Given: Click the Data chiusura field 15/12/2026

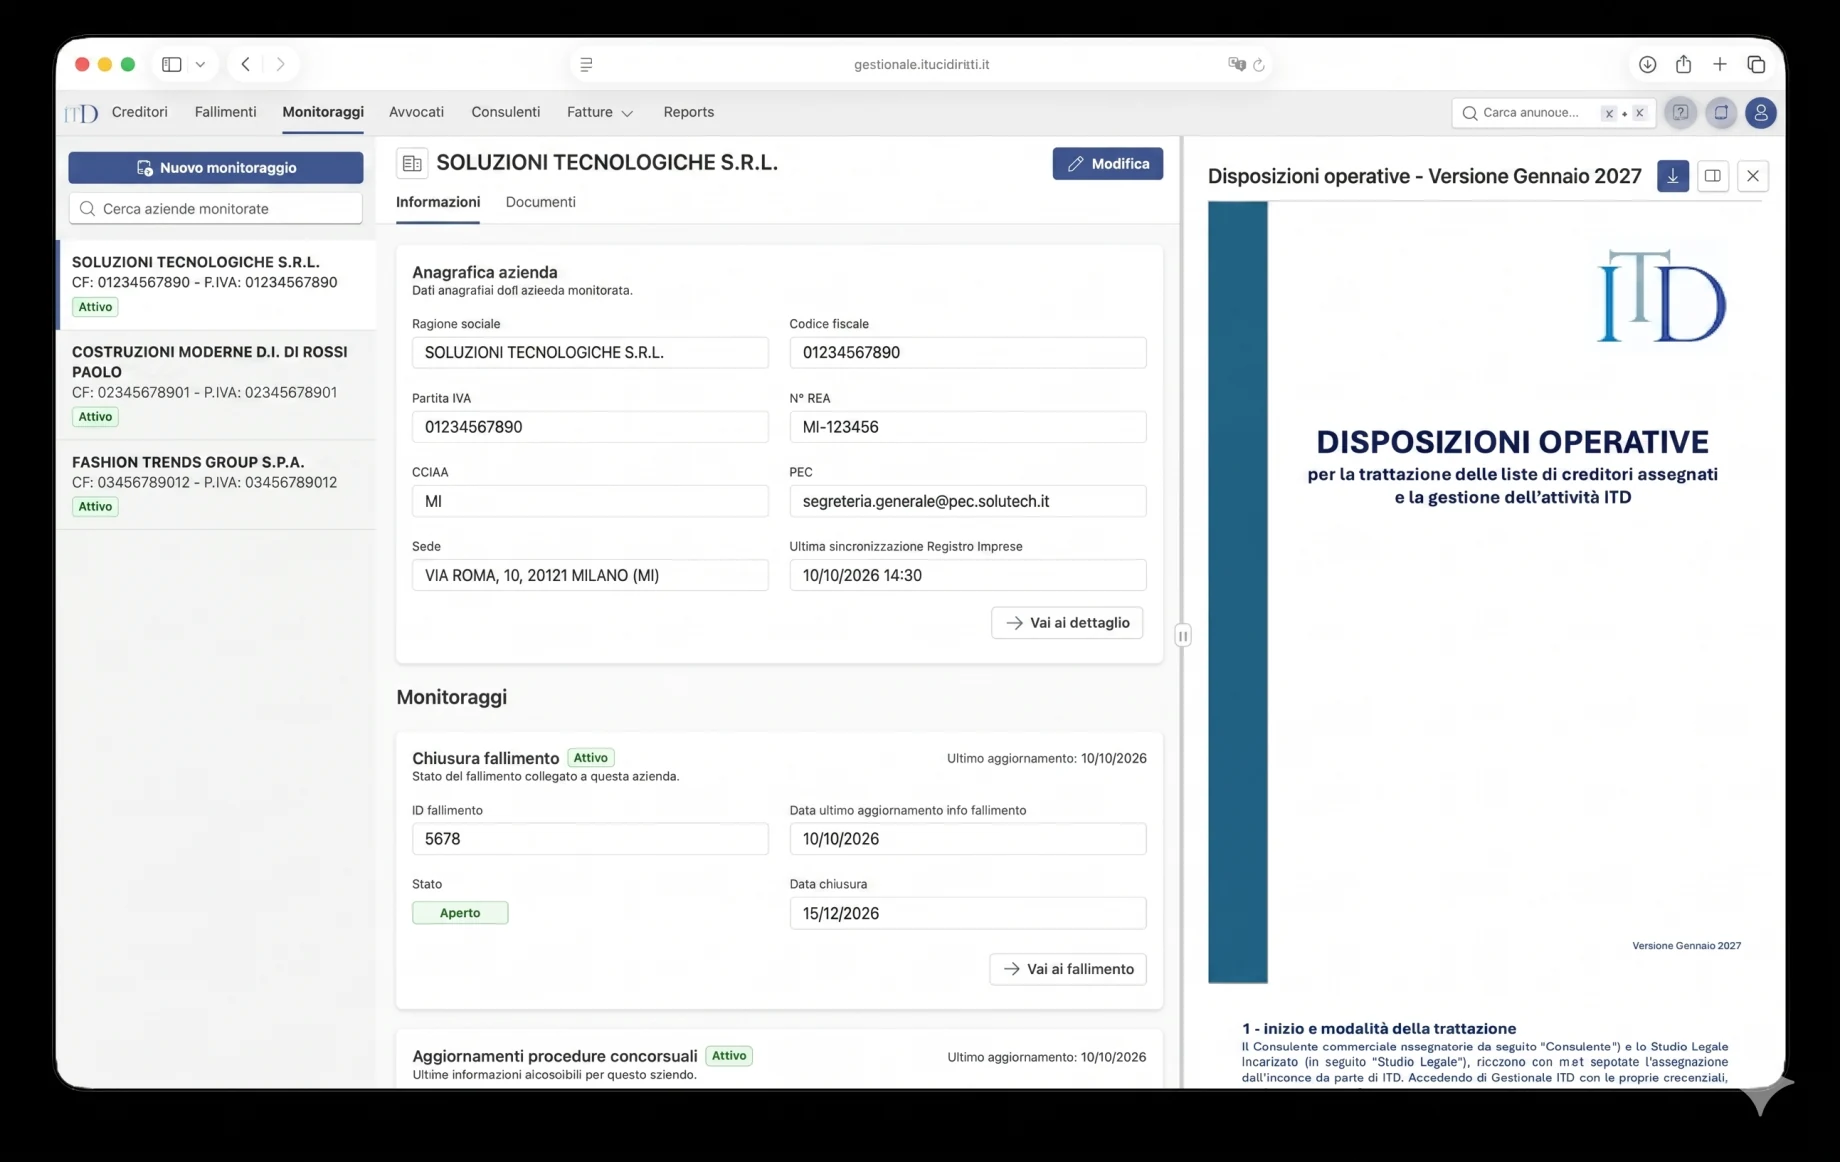Looking at the screenshot, I should [968, 913].
